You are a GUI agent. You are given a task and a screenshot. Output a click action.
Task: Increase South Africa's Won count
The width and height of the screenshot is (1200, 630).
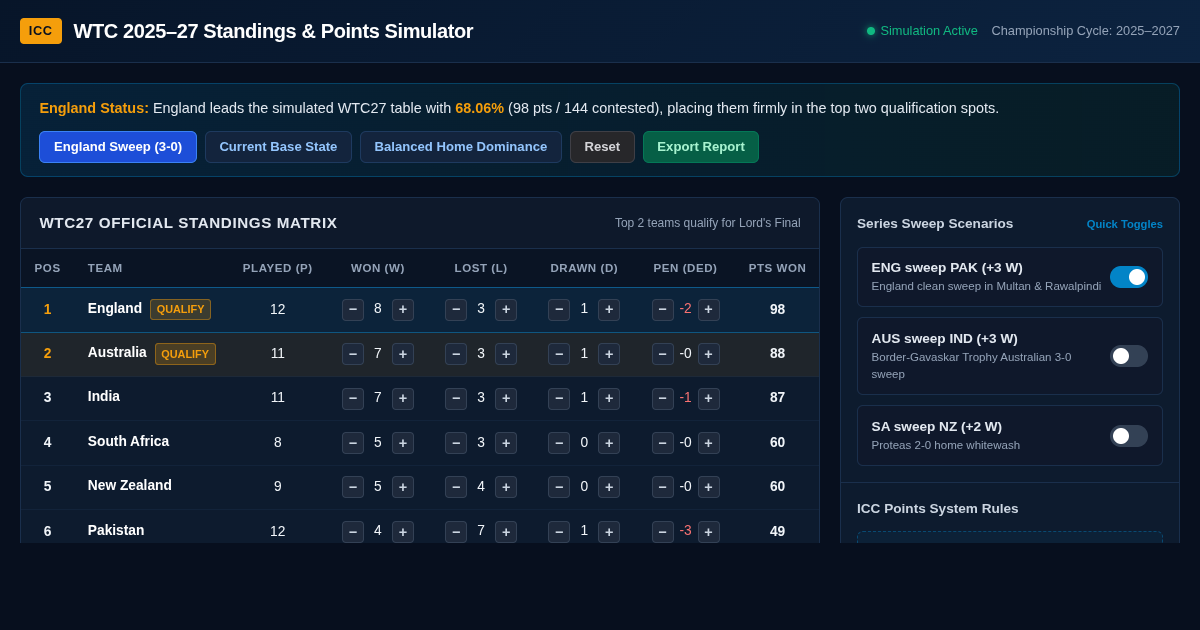pyautogui.click(x=403, y=443)
